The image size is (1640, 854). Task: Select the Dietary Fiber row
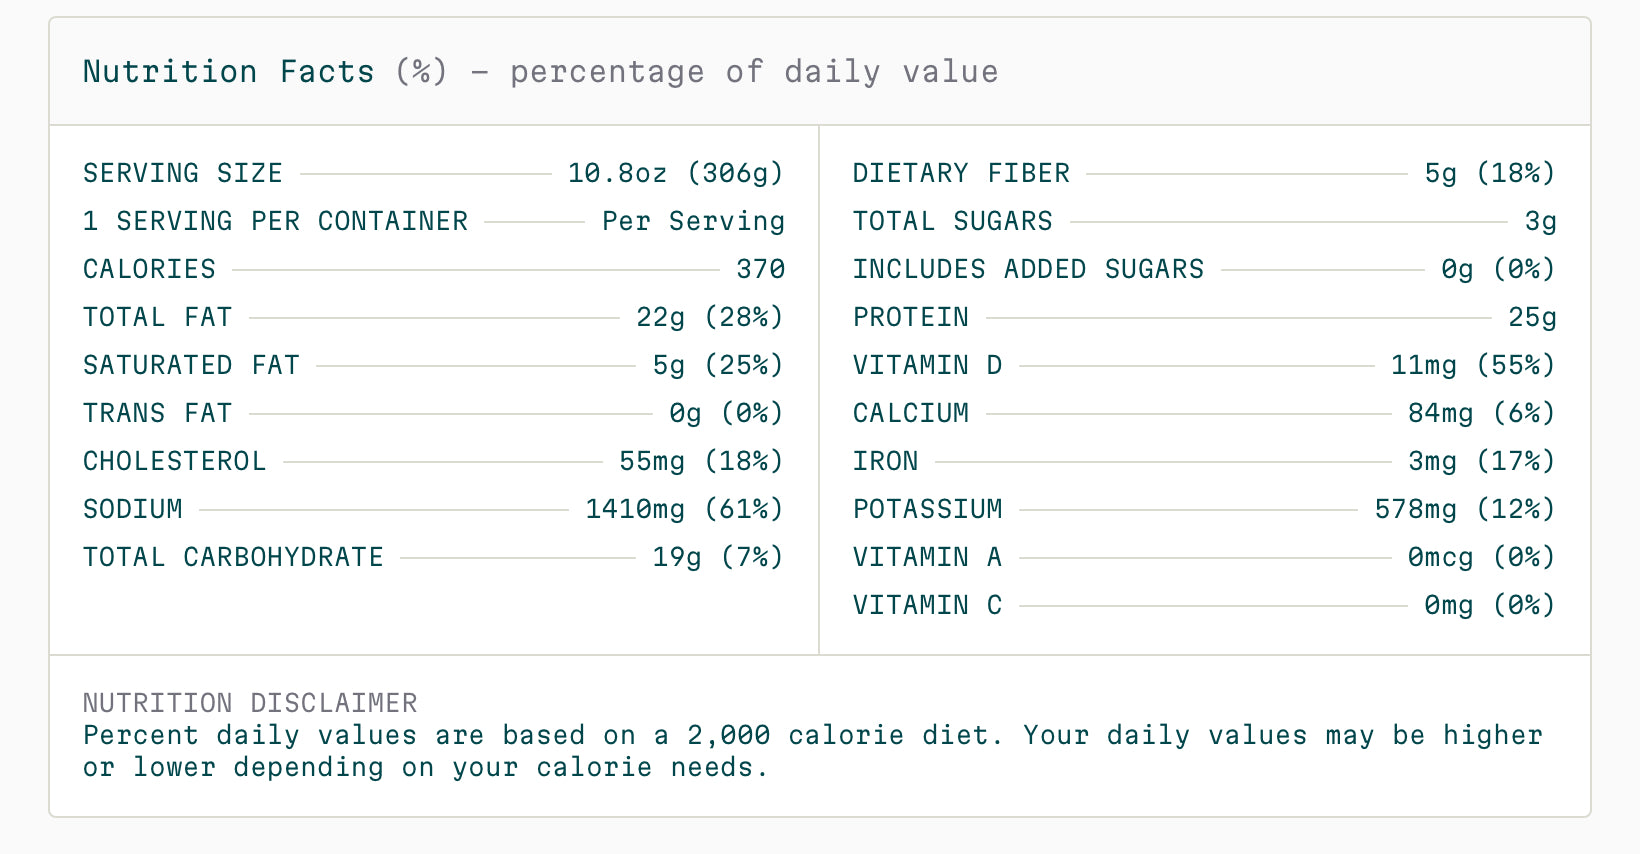1204,173
